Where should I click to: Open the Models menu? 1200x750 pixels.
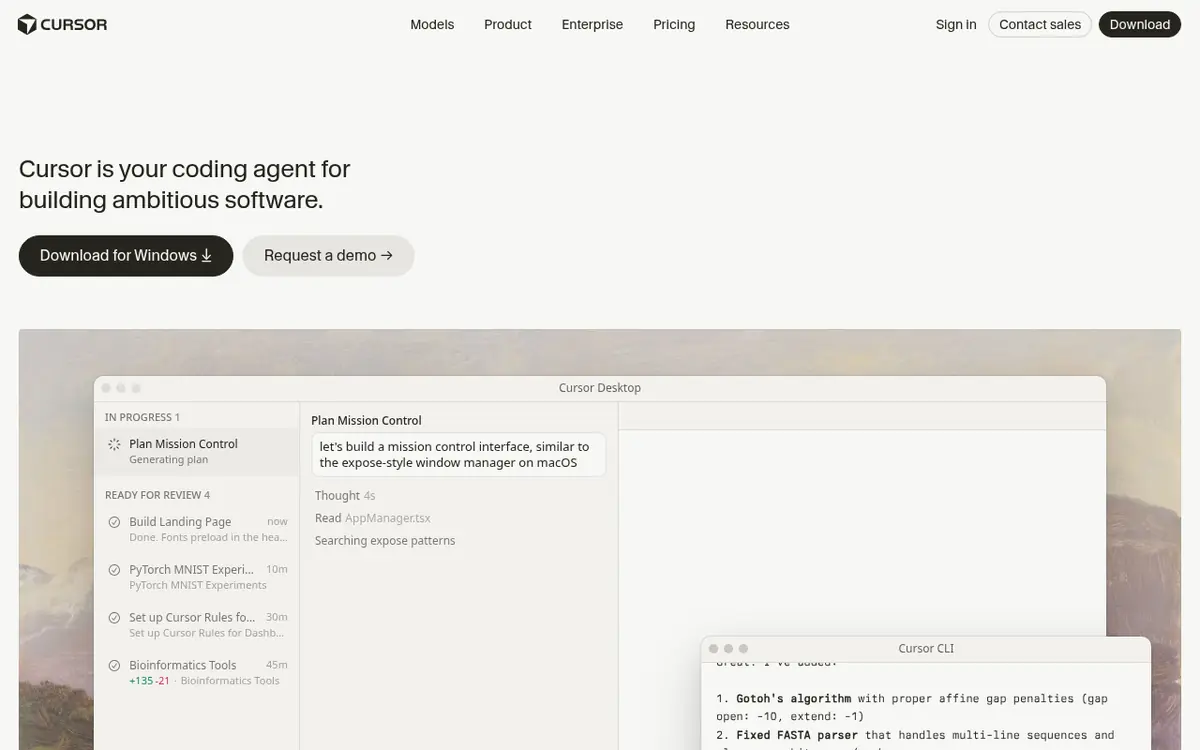point(432,24)
